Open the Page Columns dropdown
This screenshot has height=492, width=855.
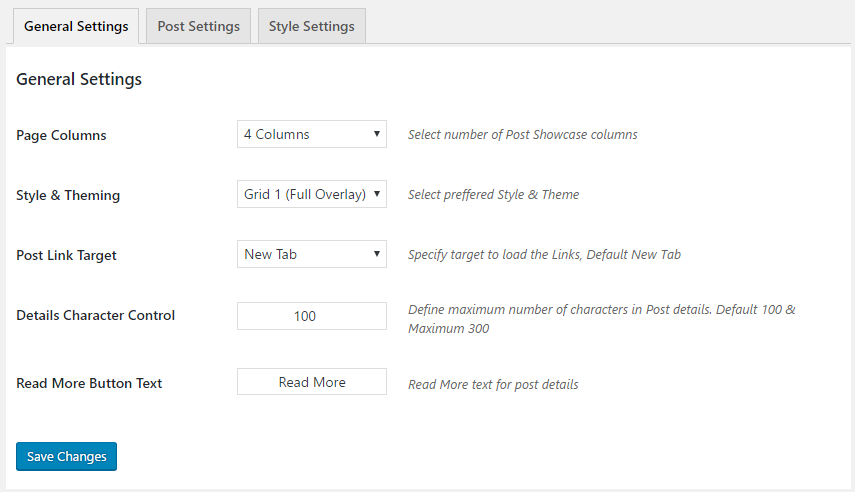pos(312,134)
